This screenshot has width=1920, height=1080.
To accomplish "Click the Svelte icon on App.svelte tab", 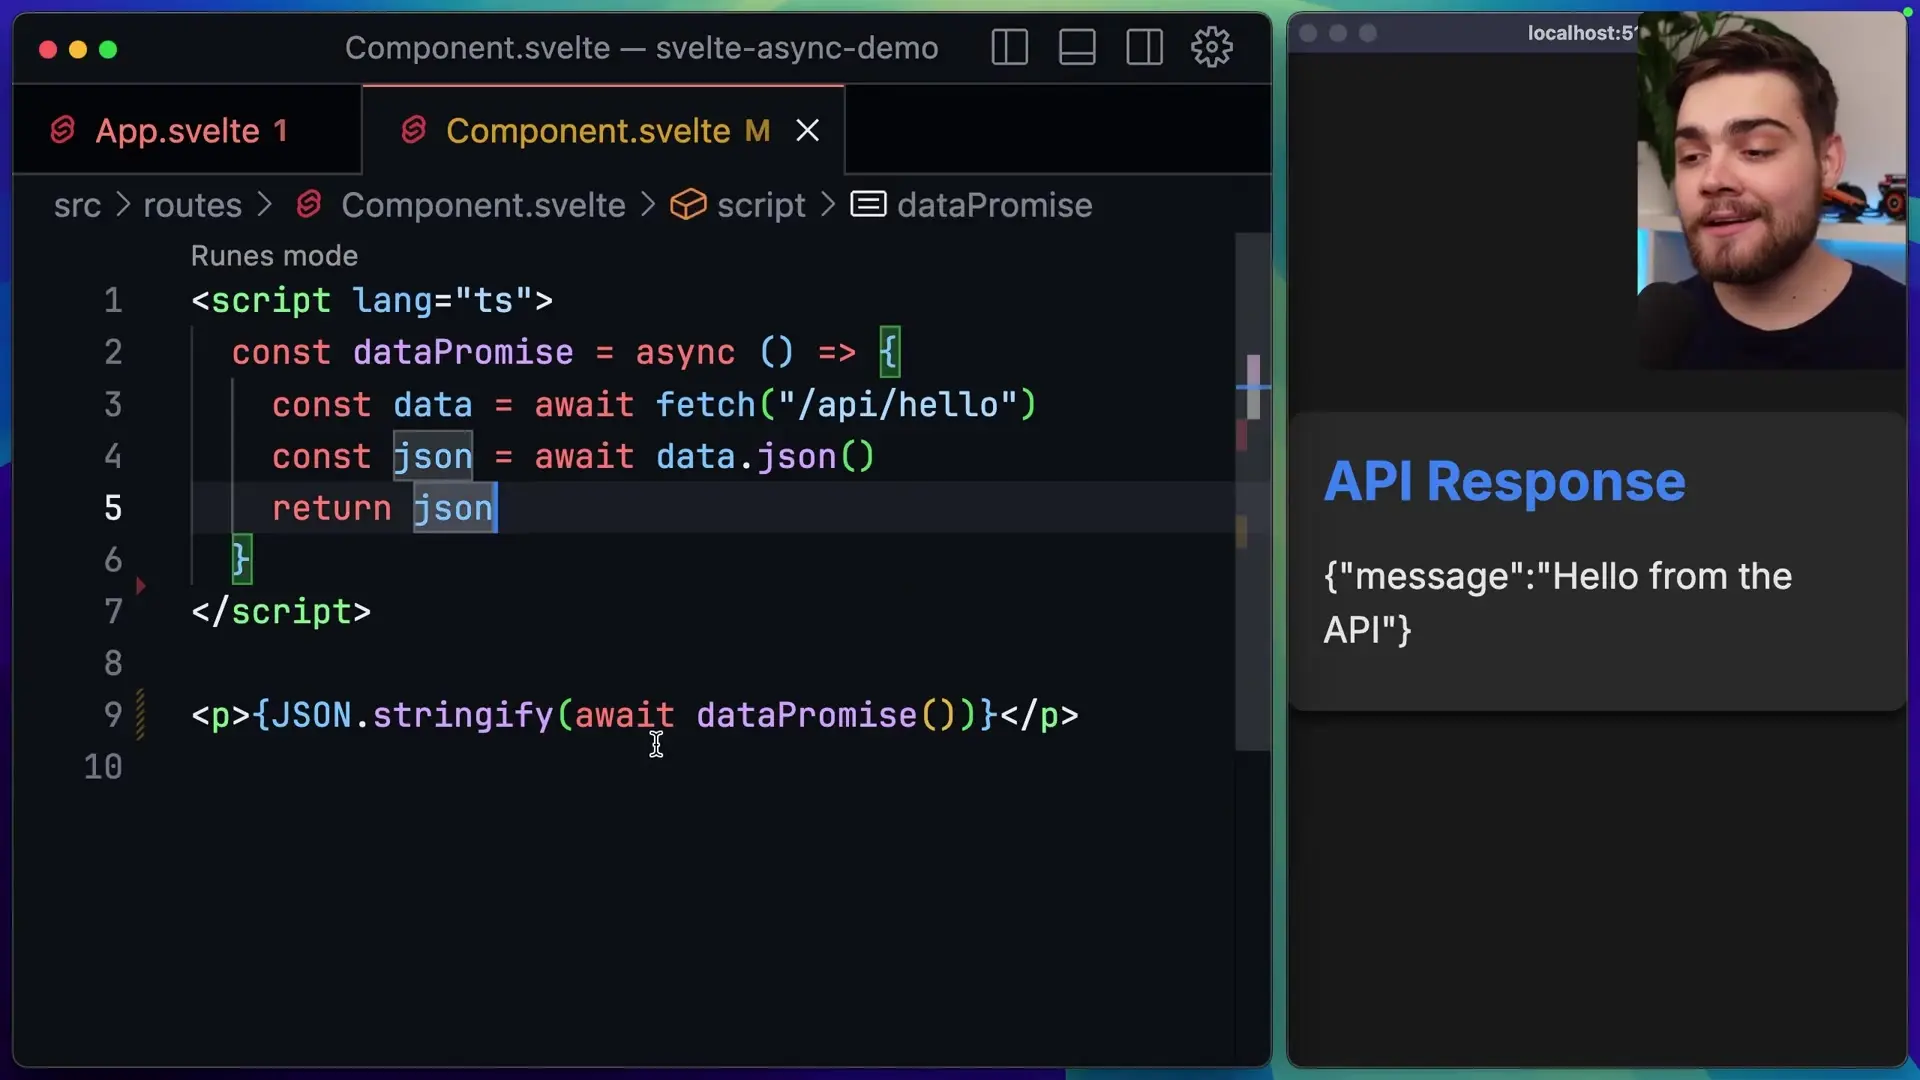I will point(63,130).
